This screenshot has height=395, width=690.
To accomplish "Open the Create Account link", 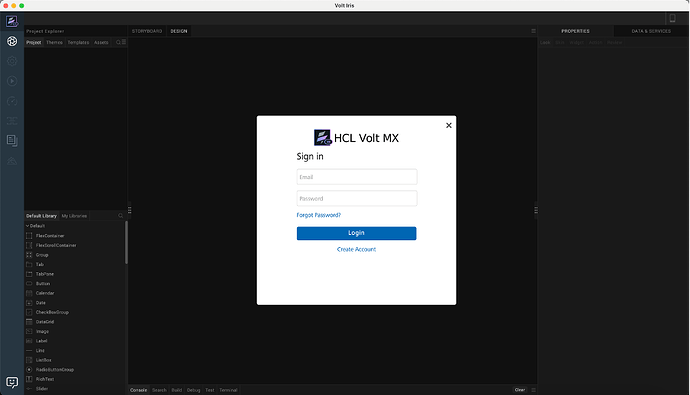I will tap(356, 249).
